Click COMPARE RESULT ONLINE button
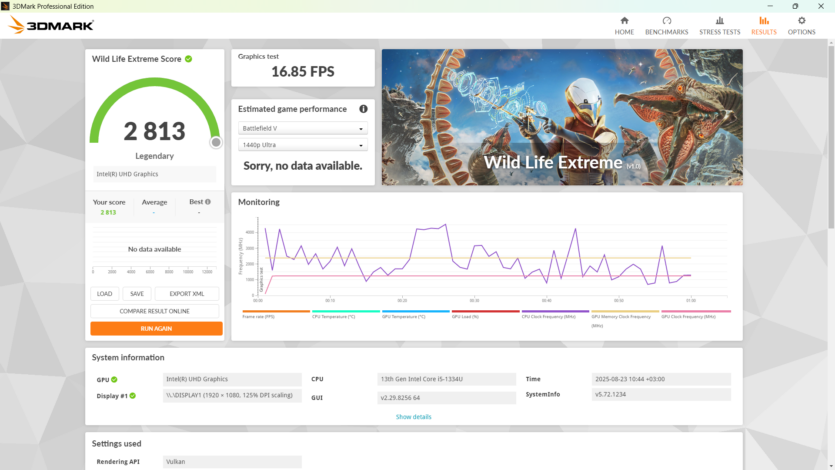The image size is (835, 470). click(x=154, y=311)
